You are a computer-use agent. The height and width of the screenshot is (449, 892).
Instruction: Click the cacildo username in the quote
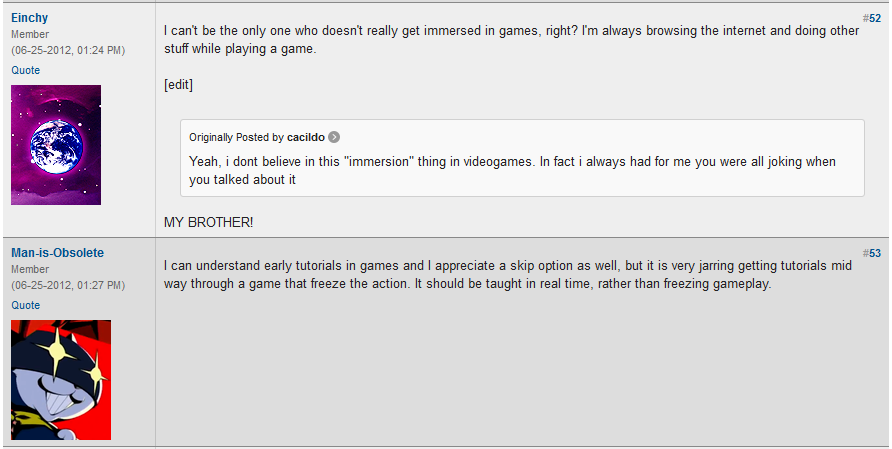point(305,137)
